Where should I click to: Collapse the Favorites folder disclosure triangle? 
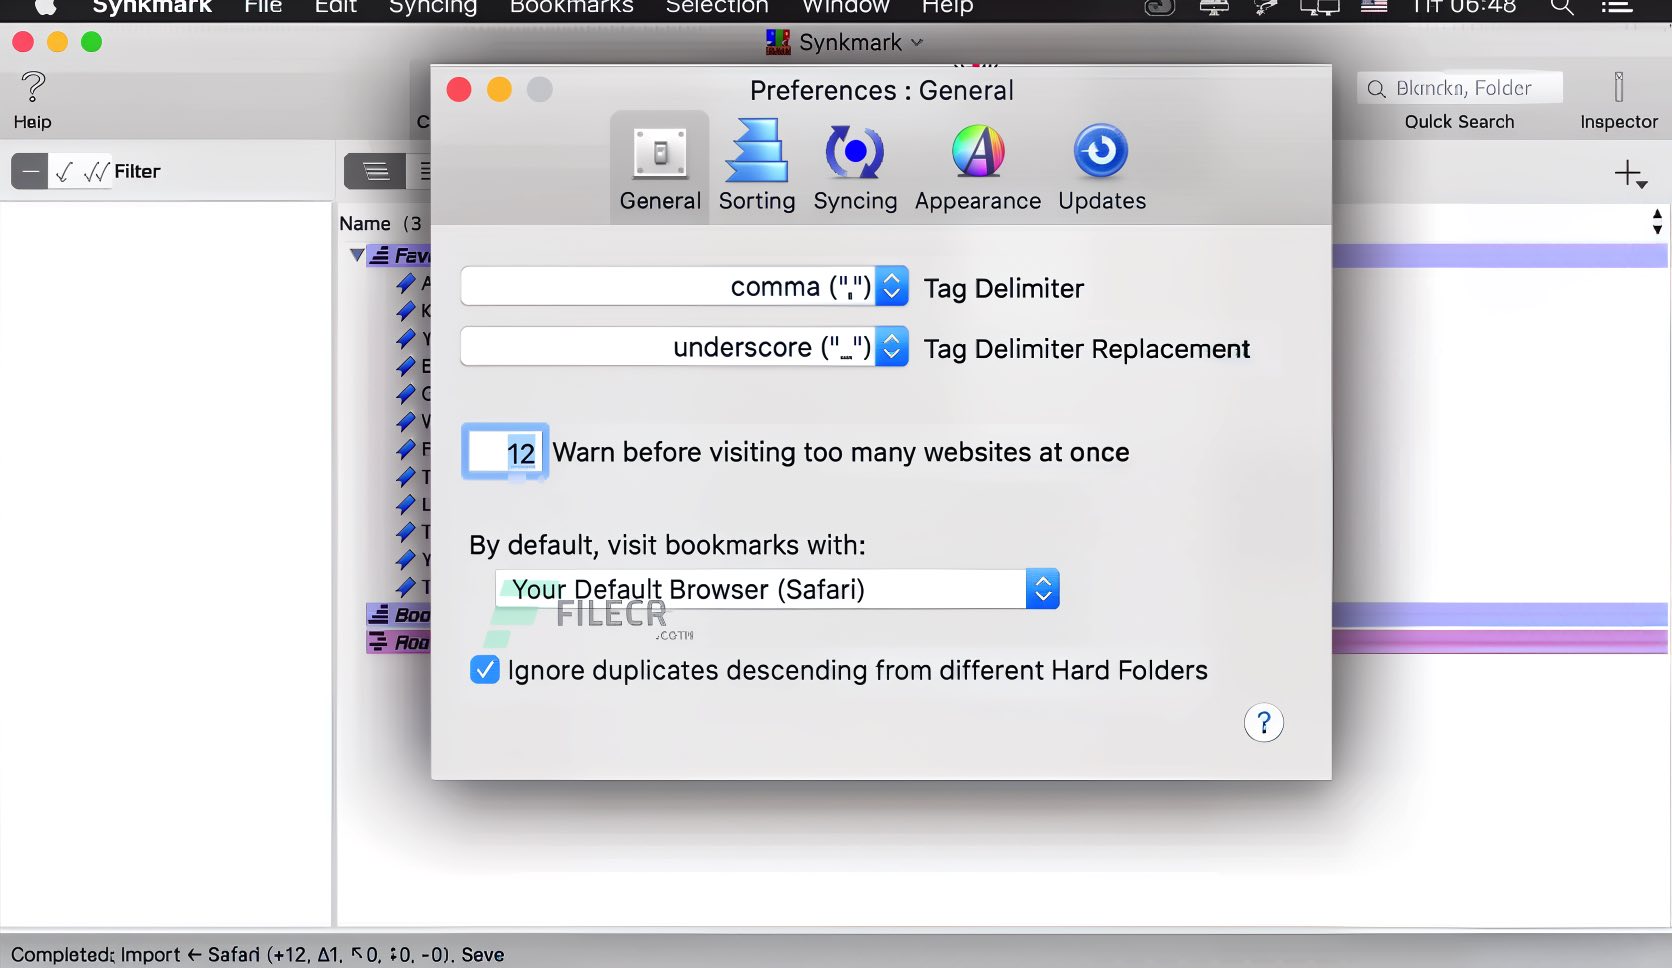click(x=356, y=254)
